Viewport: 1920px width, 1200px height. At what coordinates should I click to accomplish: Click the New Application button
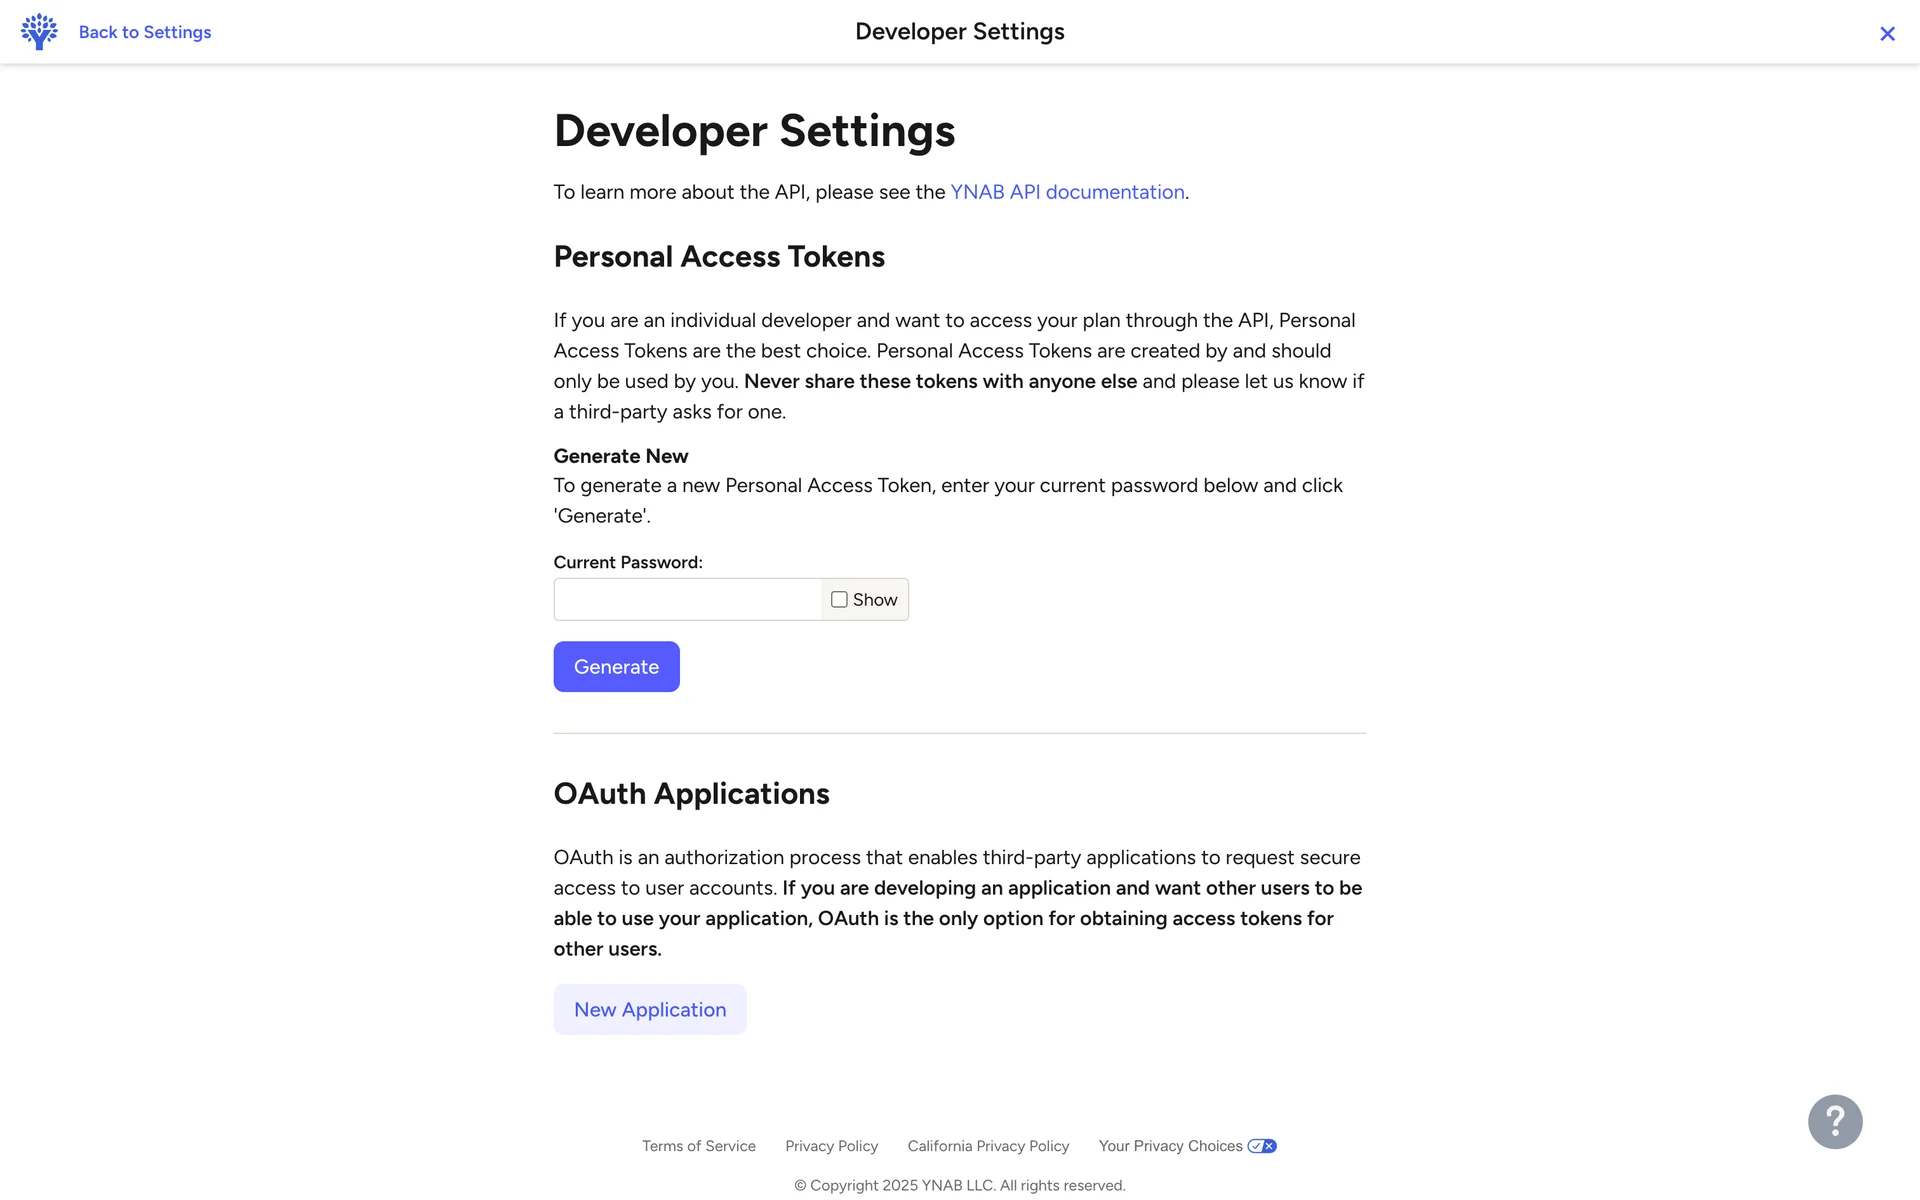(x=650, y=1010)
